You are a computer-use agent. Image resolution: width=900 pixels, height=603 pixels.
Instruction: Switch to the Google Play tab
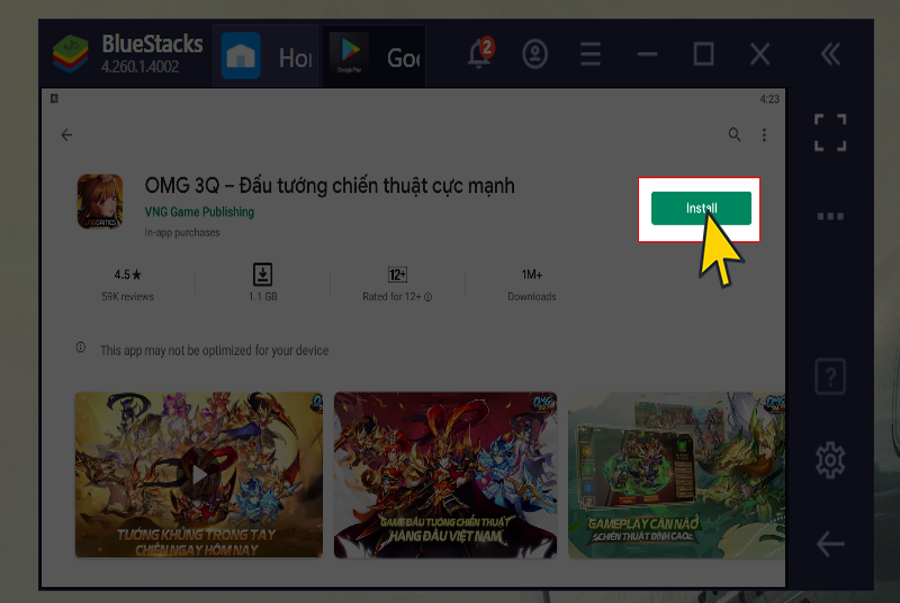(x=374, y=56)
